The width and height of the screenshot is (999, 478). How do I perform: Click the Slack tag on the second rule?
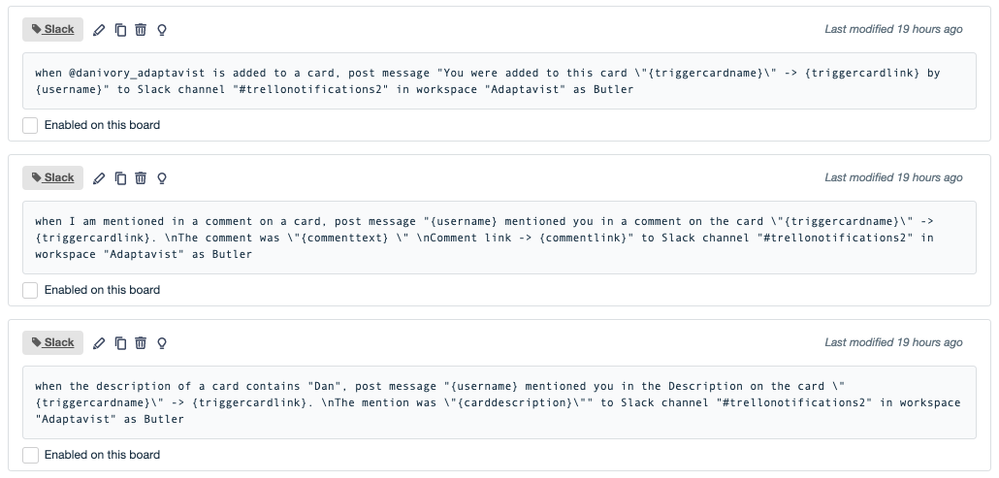pyautogui.click(x=53, y=178)
